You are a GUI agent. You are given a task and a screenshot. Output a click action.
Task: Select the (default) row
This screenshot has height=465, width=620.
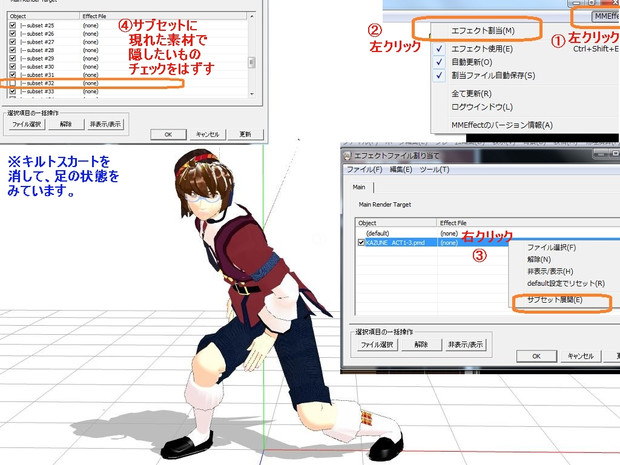click(x=487, y=233)
